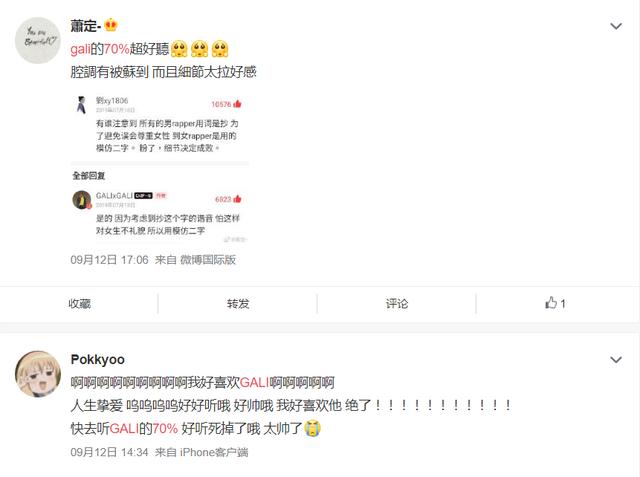This screenshot has height=477, width=640.
Task: Open Pokkyoo anime avatar
Action: coord(38,373)
